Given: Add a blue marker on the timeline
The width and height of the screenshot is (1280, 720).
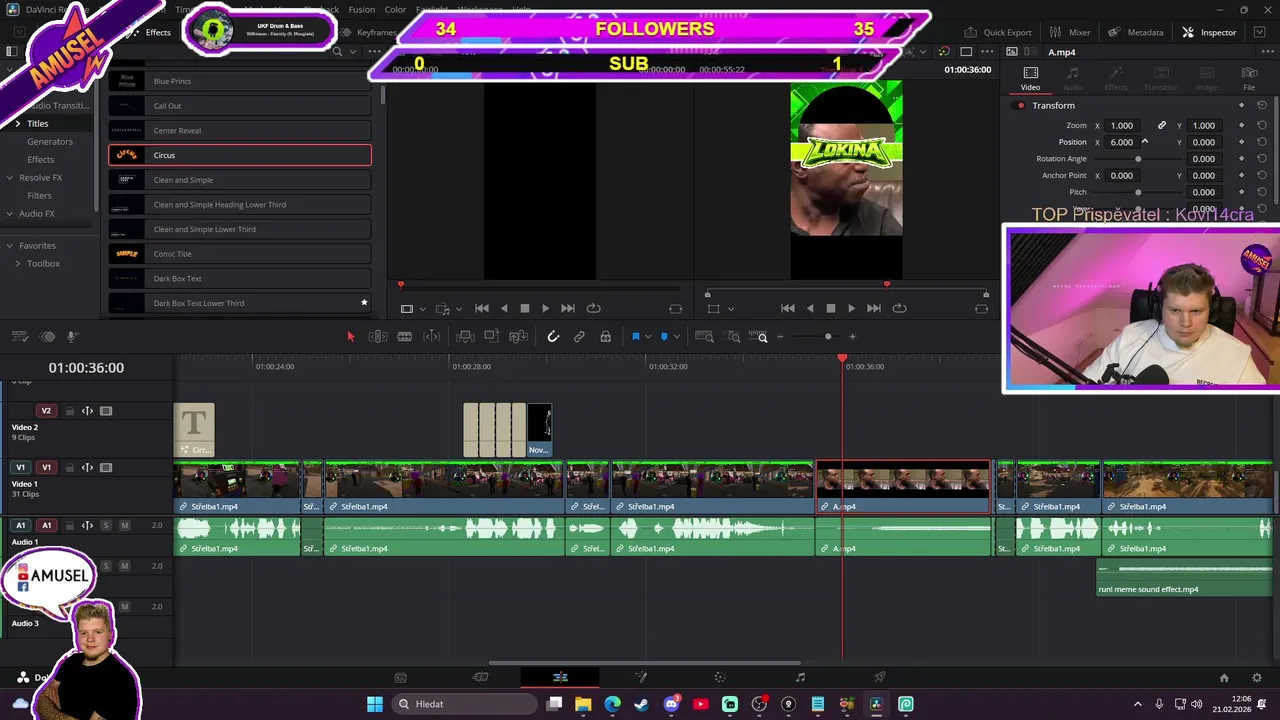Looking at the screenshot, I should tap(664, 337).
